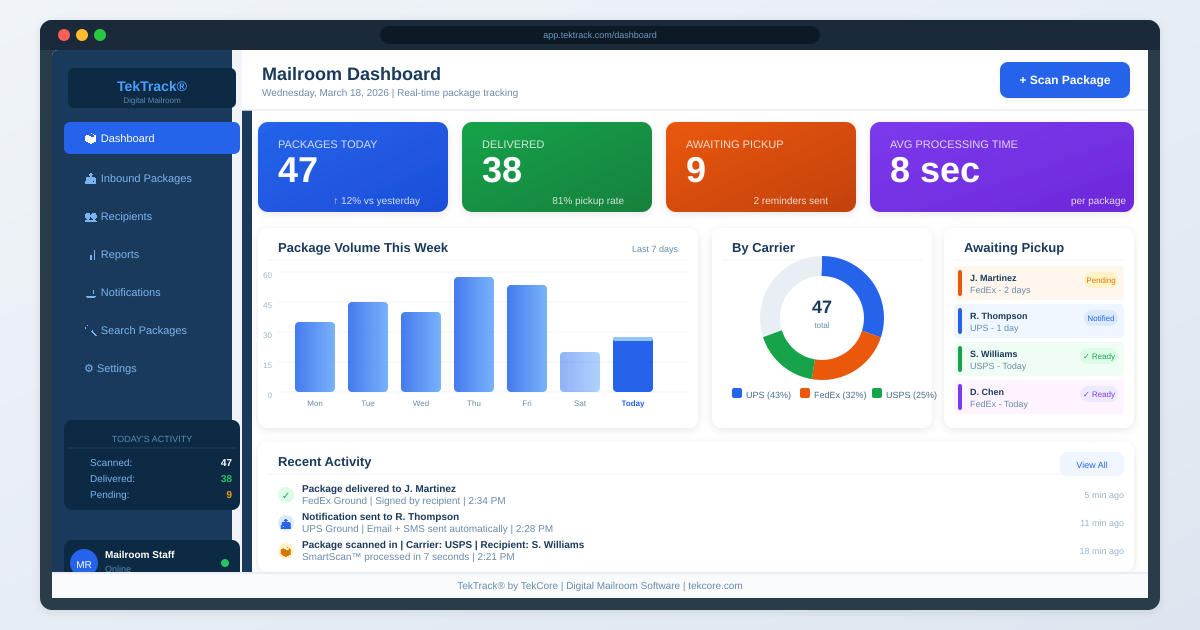The image size is (1200, 630).
Task: Click the blue UPS legend swatch
Action: [737, 394]
